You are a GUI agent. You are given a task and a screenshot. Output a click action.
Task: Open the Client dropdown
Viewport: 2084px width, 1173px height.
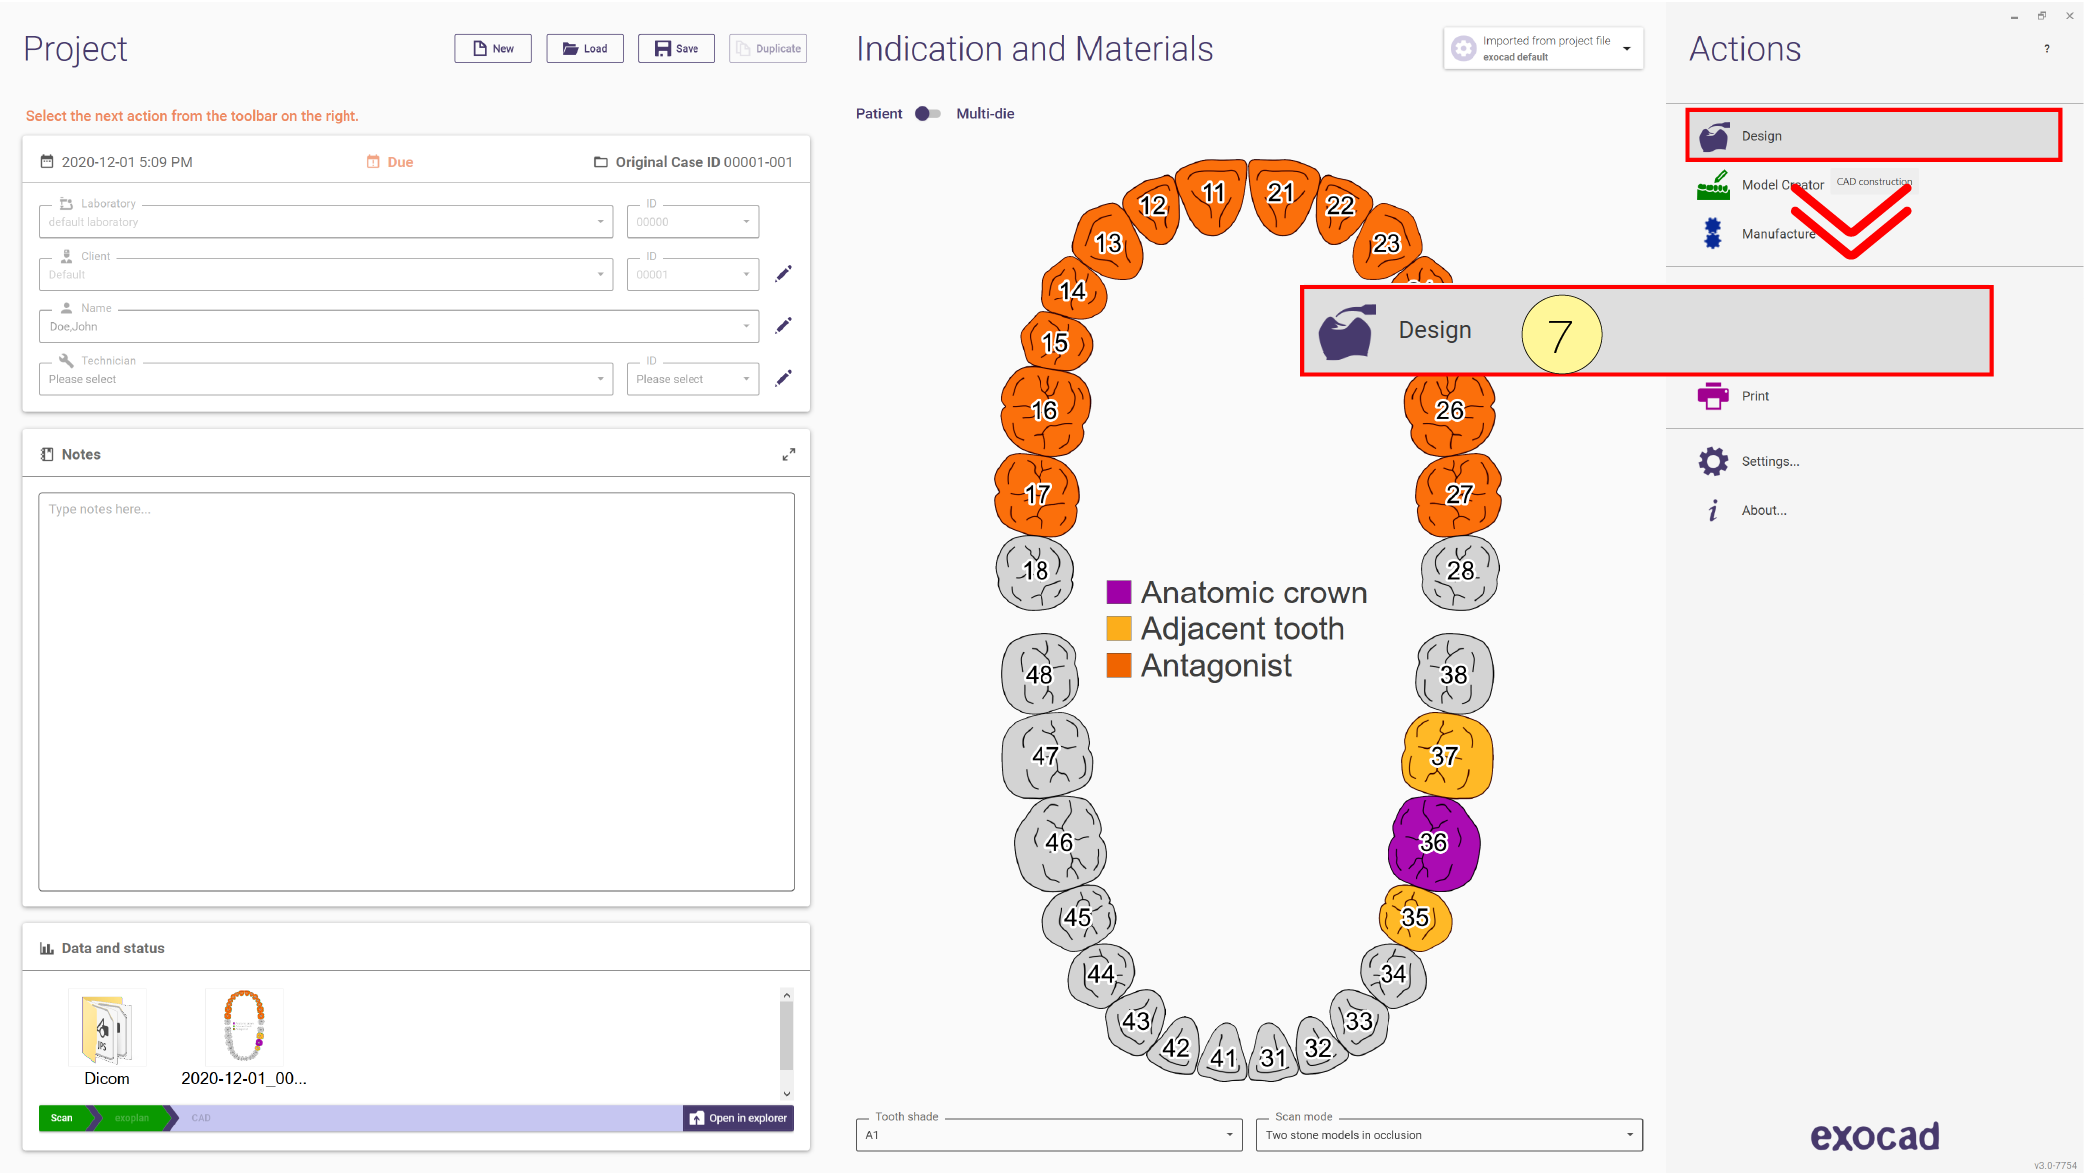click(325, 274)
